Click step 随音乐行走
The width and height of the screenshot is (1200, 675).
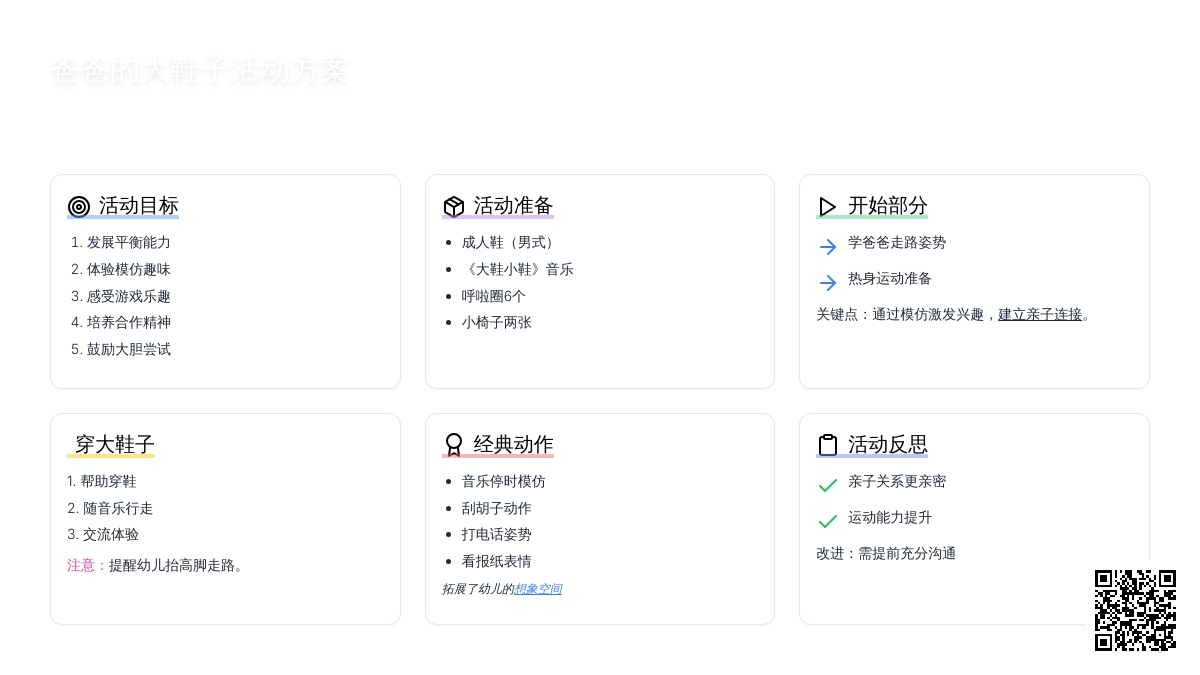(118, 509)
